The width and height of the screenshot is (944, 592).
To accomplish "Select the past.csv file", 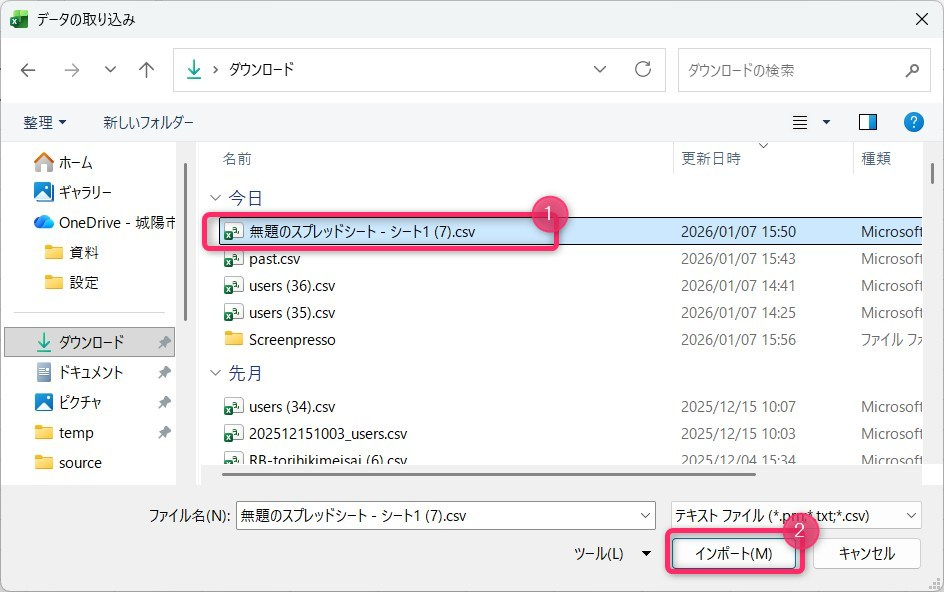I will coord(274,259).
